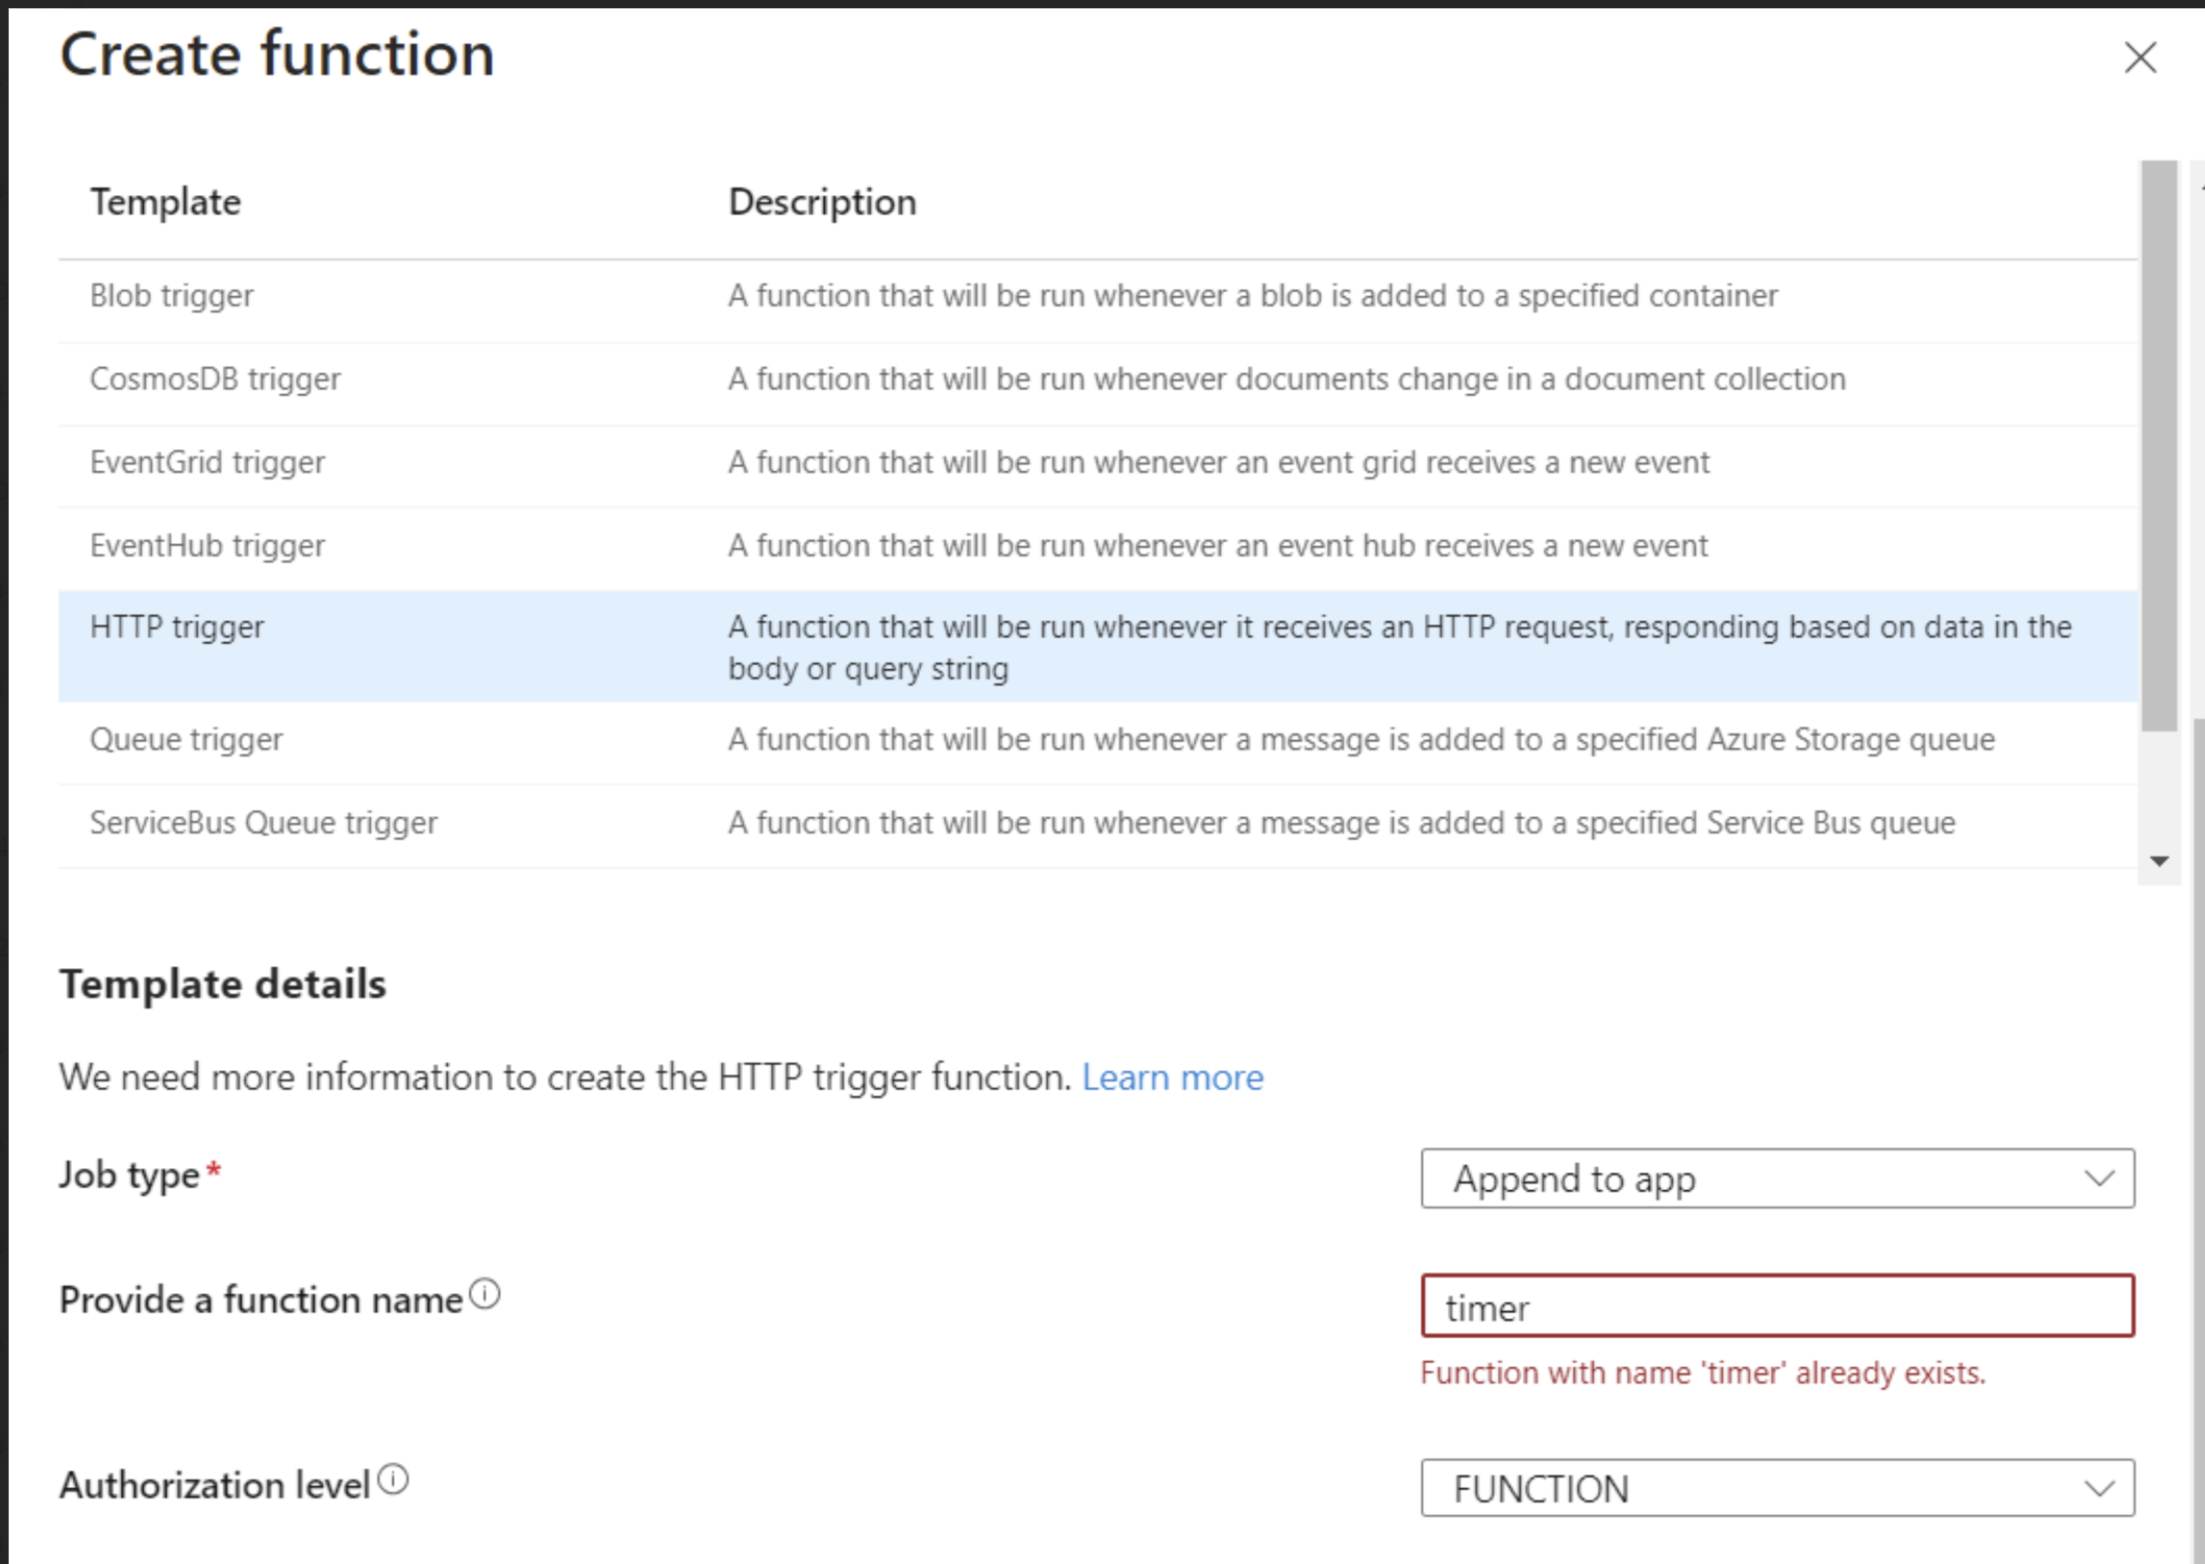
Task: Click the Description column header
Action: pyautogui.click(x=822, y=203)
